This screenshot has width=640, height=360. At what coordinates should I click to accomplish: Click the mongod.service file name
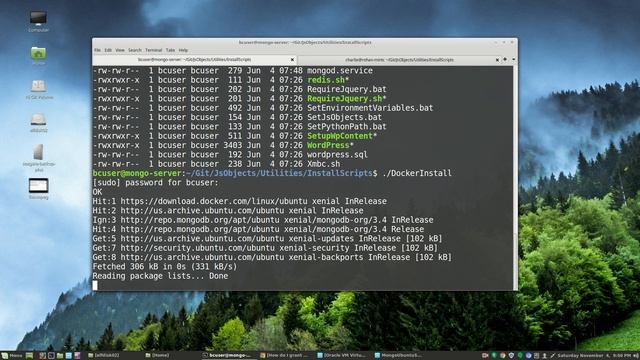pyautogui.click(x=340, y=71)
